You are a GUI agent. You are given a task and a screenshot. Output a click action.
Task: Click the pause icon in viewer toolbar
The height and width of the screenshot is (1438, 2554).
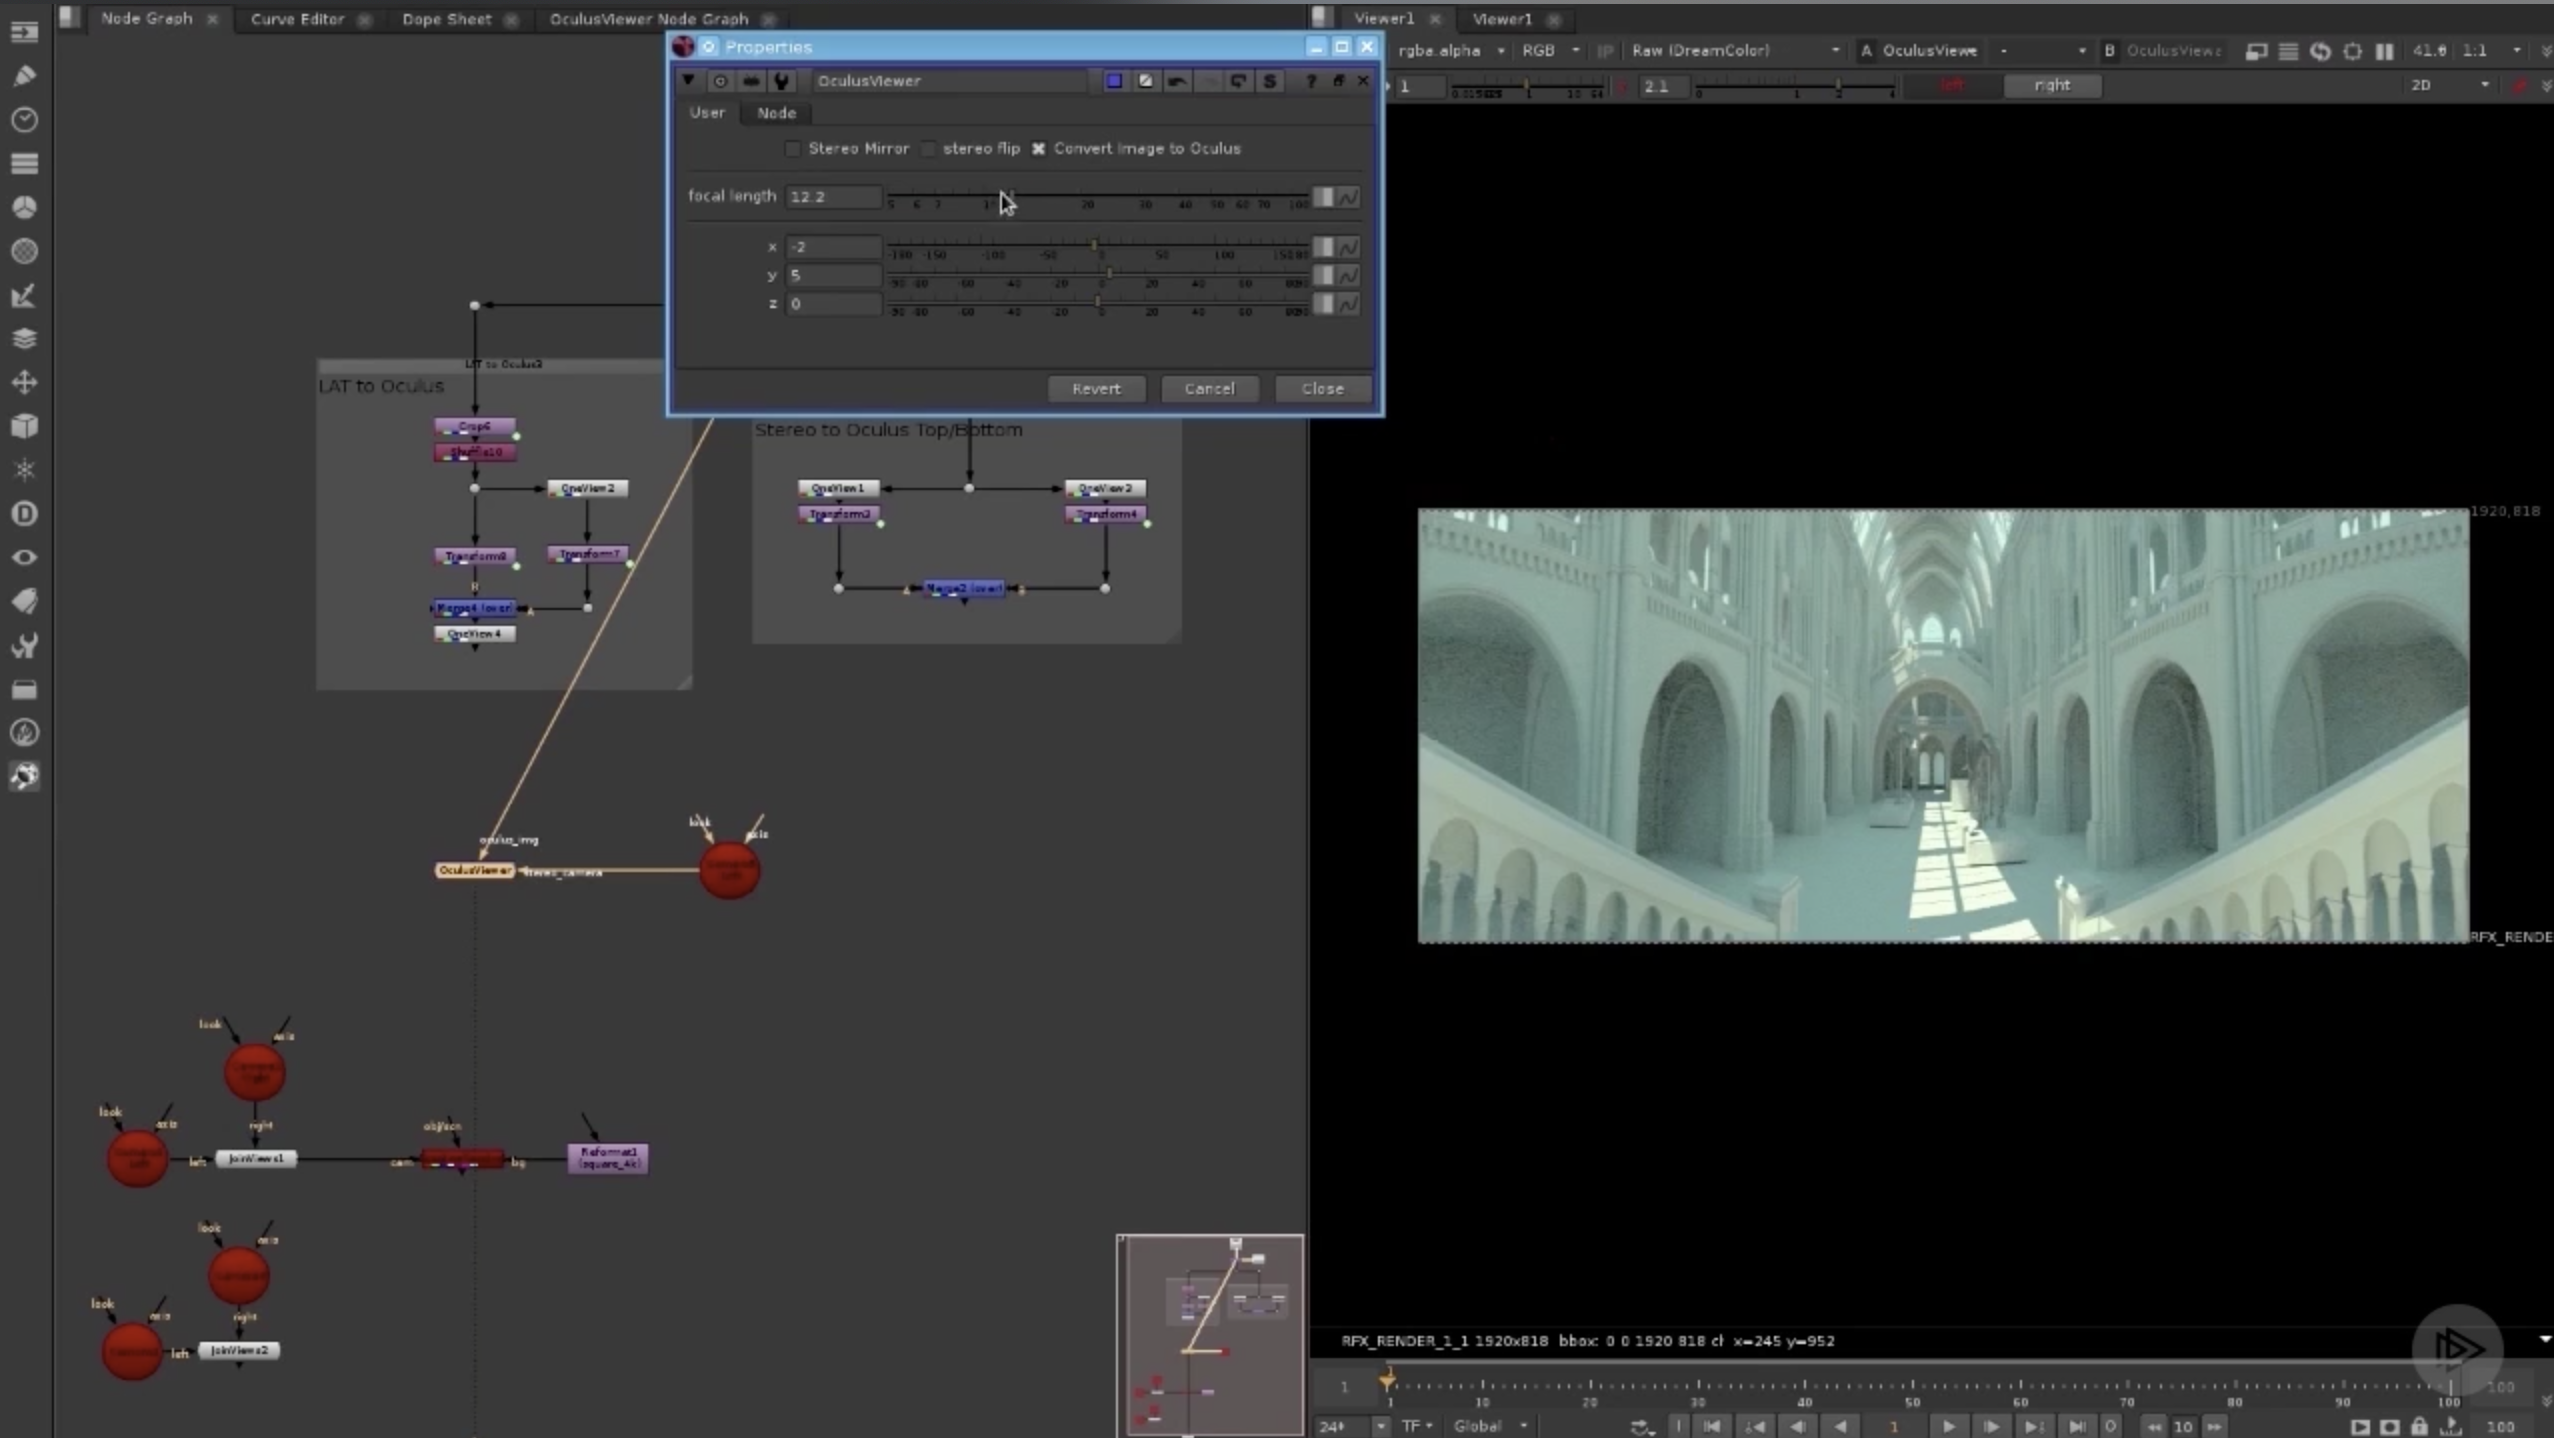pyautogui.click(x=2385, y=51)
